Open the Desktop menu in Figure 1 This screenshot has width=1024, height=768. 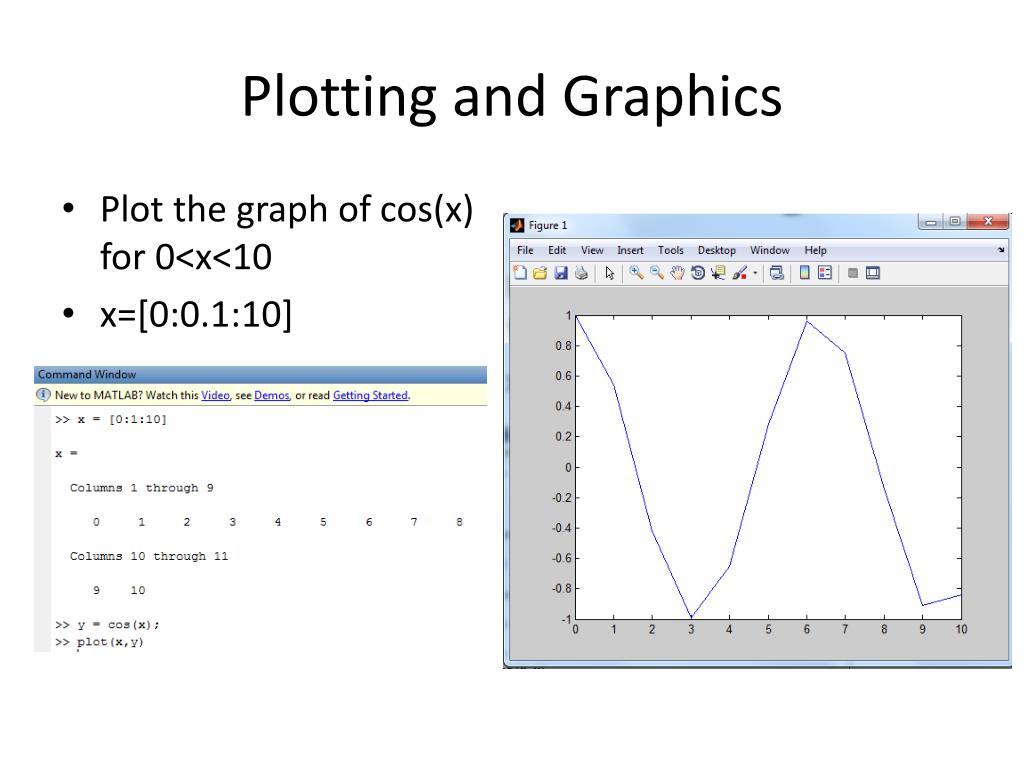click(x=716, y=250)
